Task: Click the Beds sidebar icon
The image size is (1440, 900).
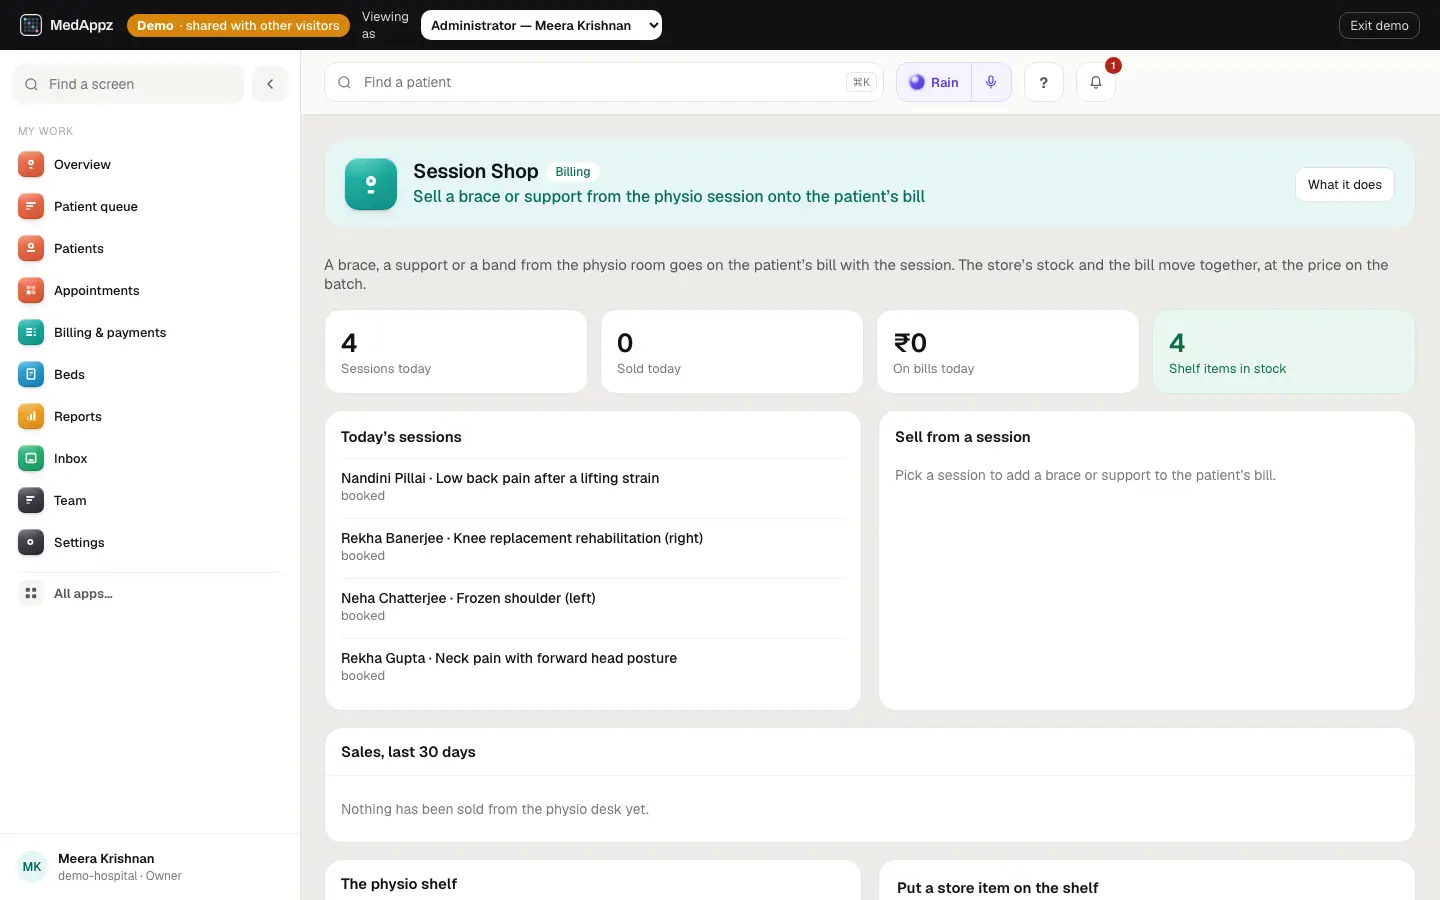Action: pos(31,374)
